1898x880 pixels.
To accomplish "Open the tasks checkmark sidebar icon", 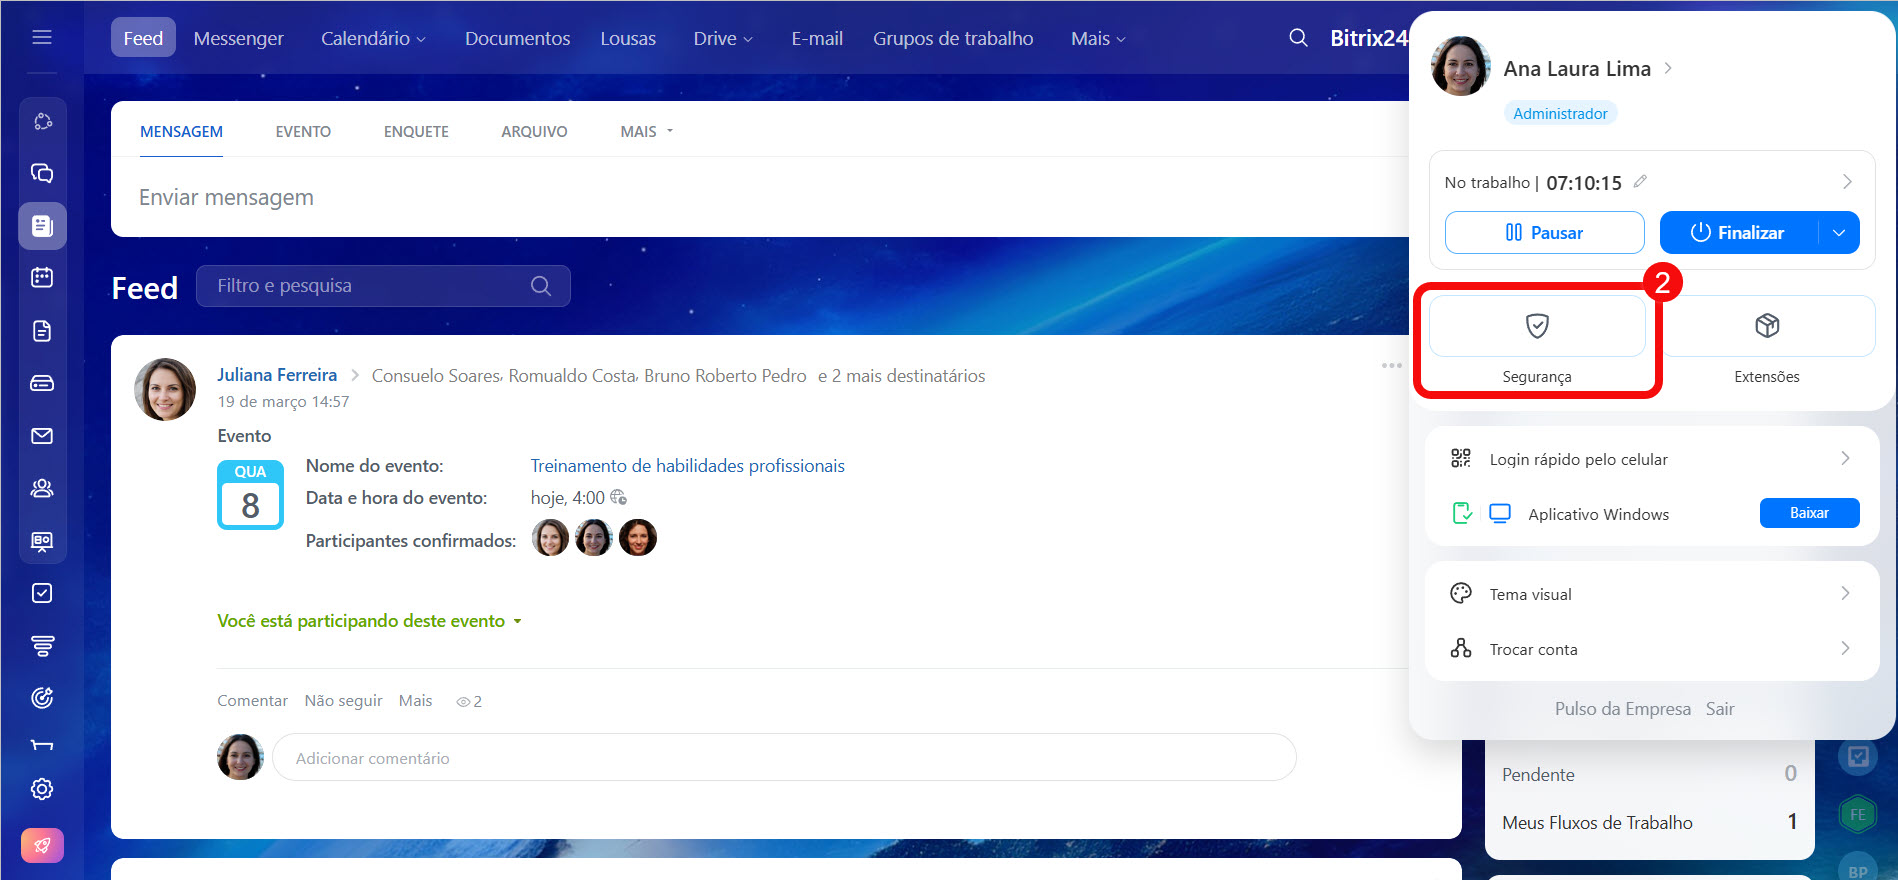I will 42,593.
